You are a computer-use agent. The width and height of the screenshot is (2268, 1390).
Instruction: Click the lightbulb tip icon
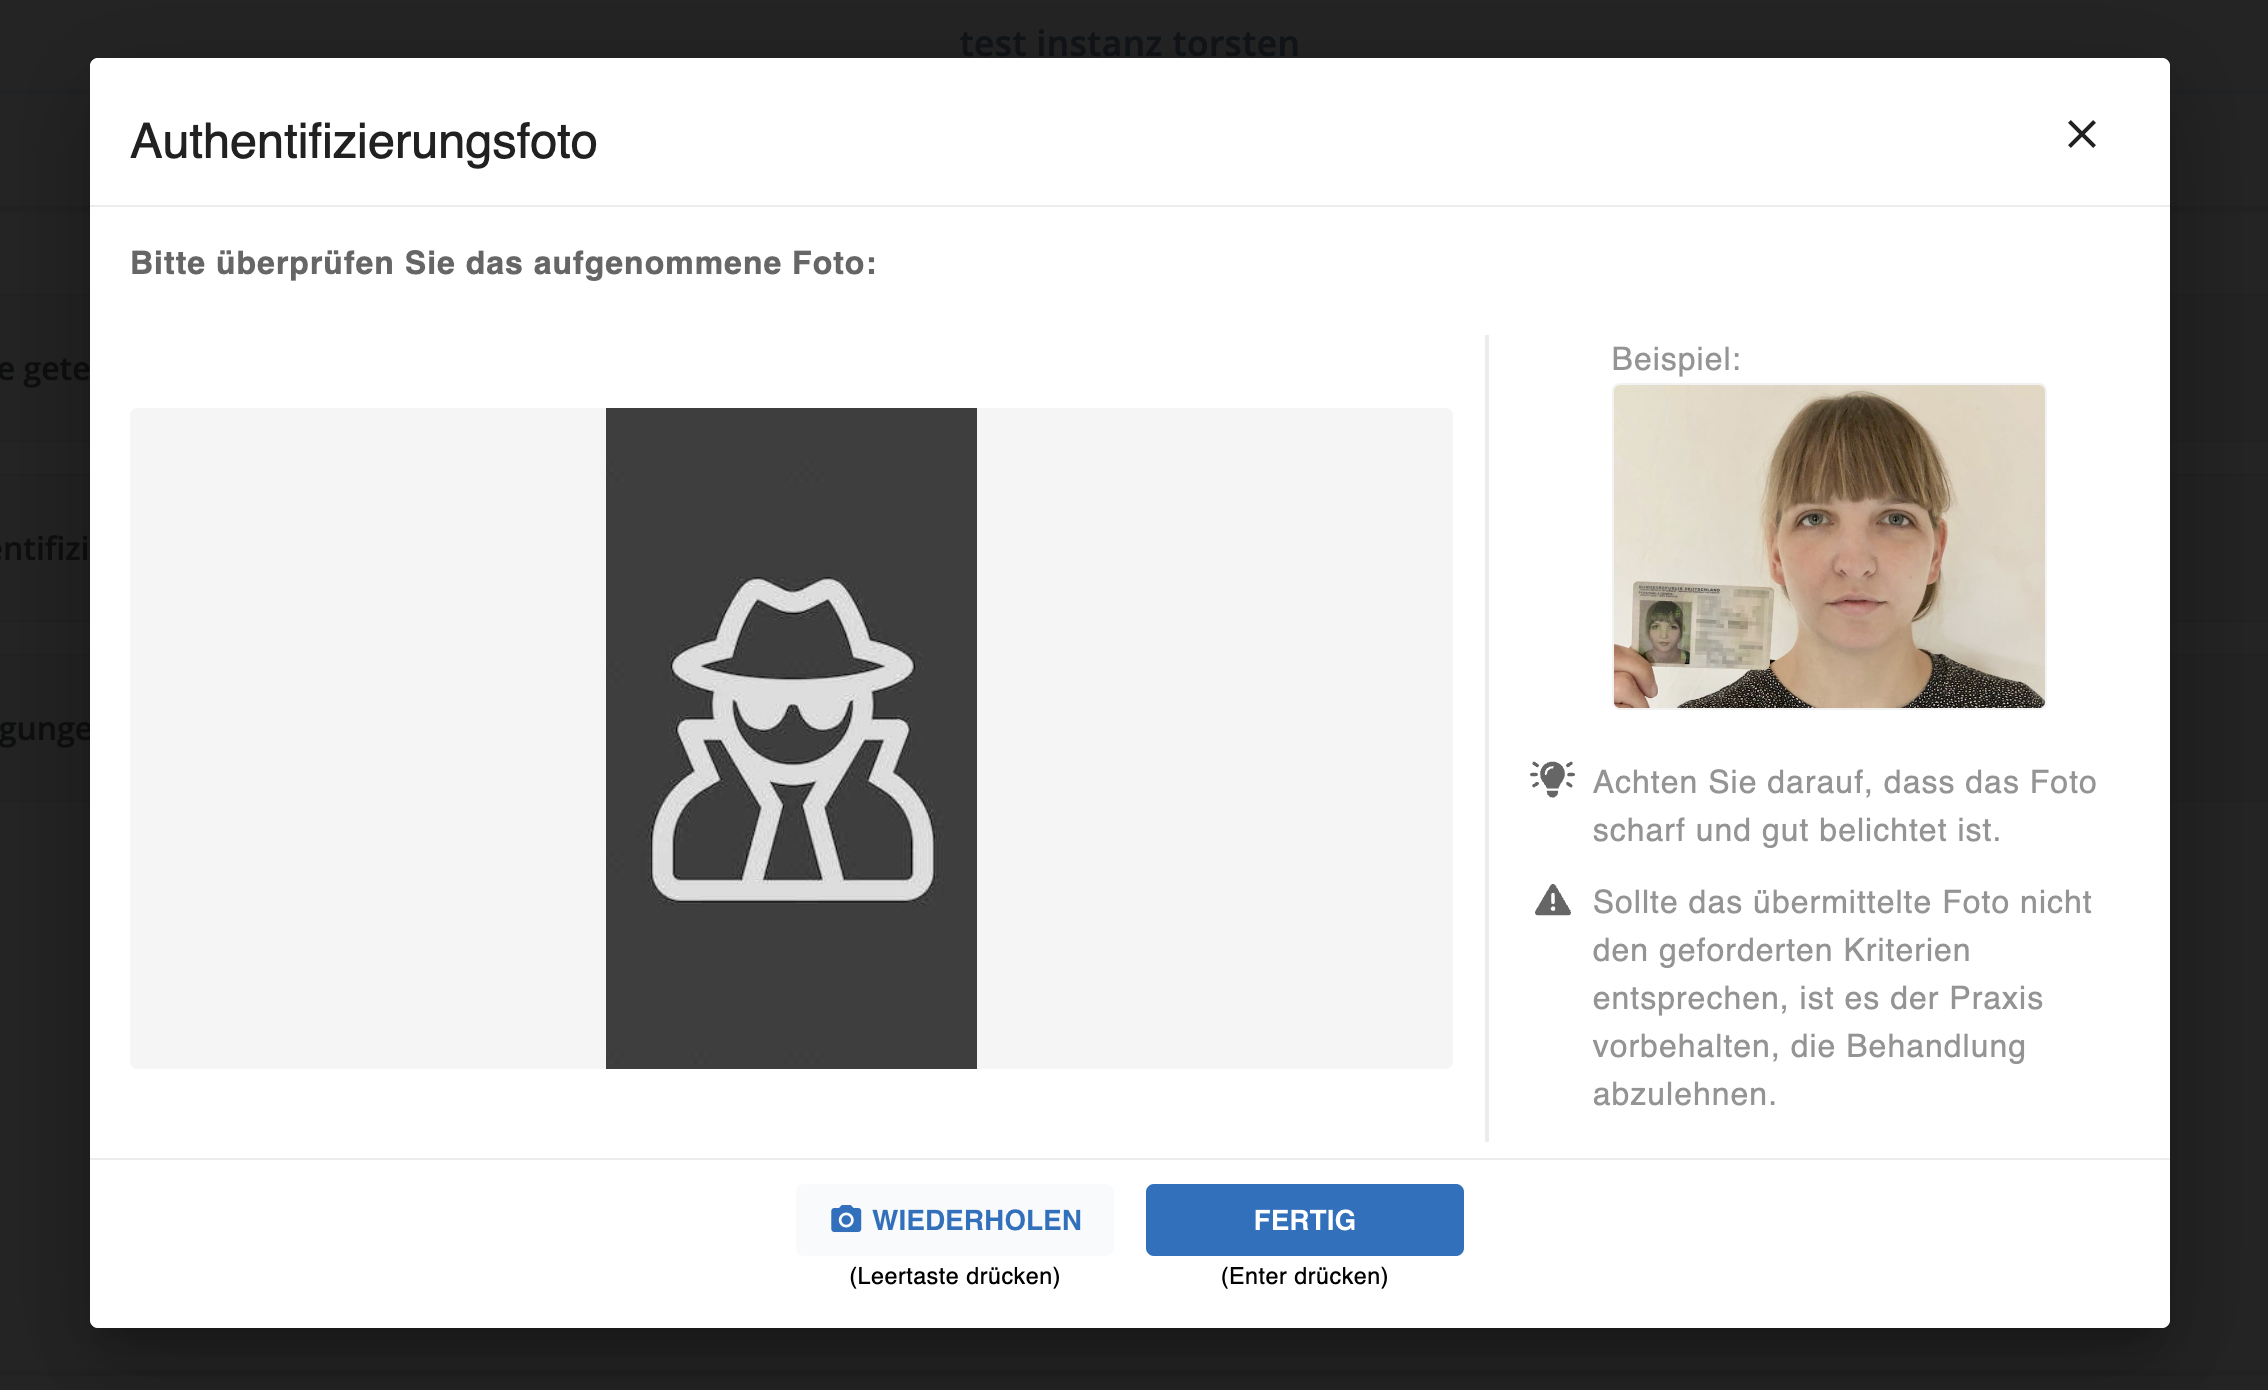click(x=1552, y=778)
